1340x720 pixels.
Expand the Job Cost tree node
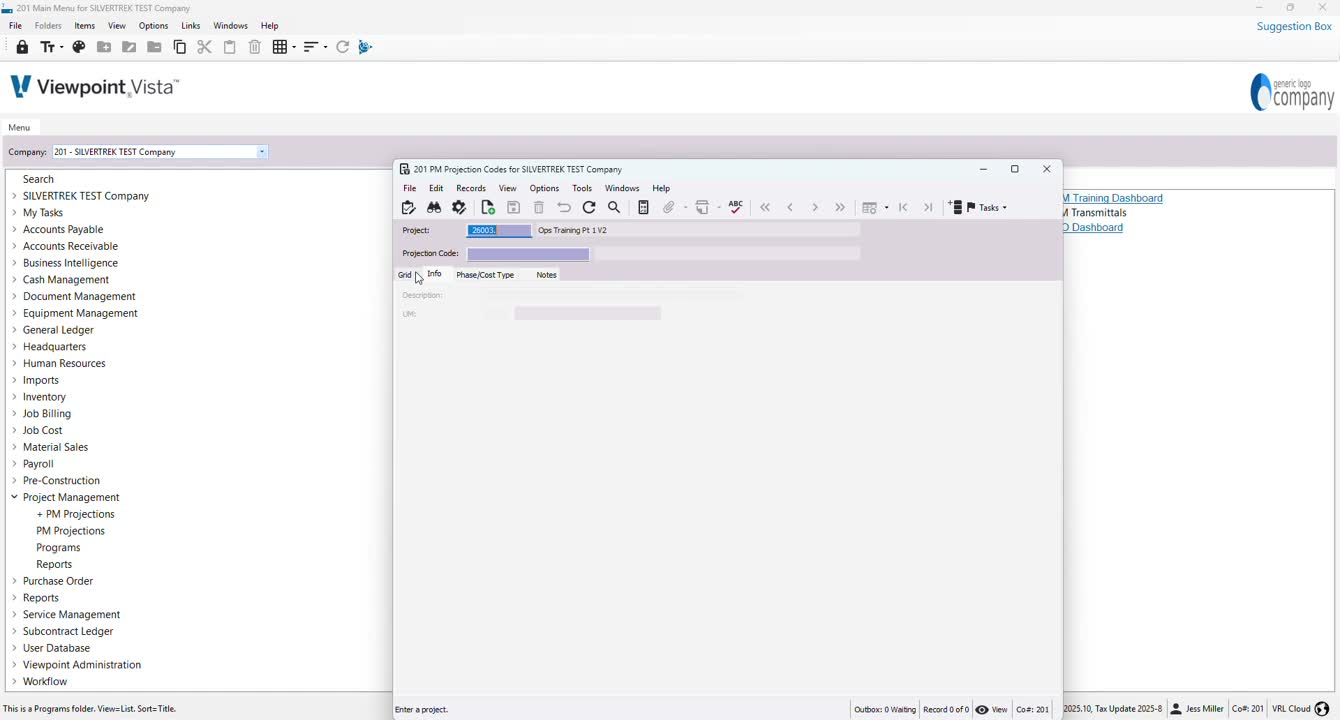pos(15,430)
